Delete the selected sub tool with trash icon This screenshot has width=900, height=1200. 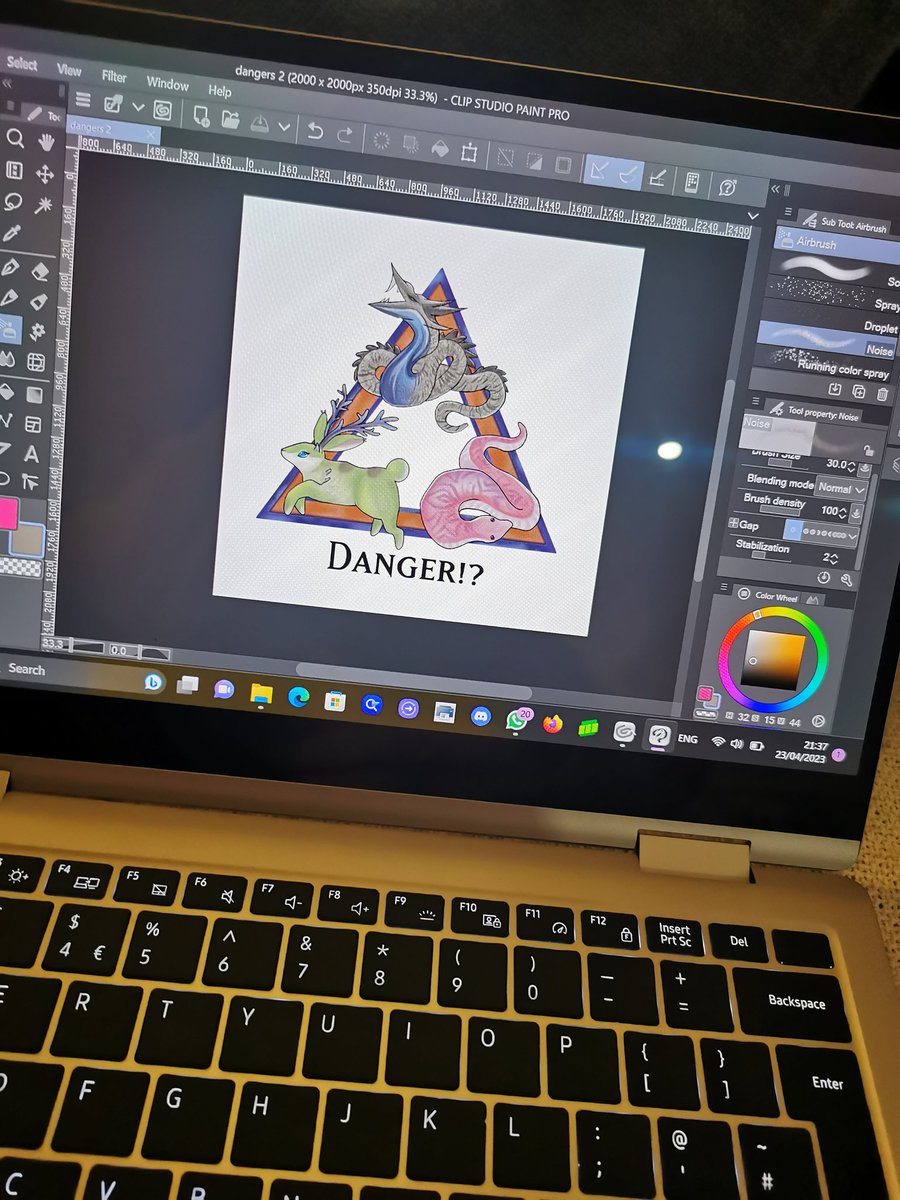click(x=883, y=393)
